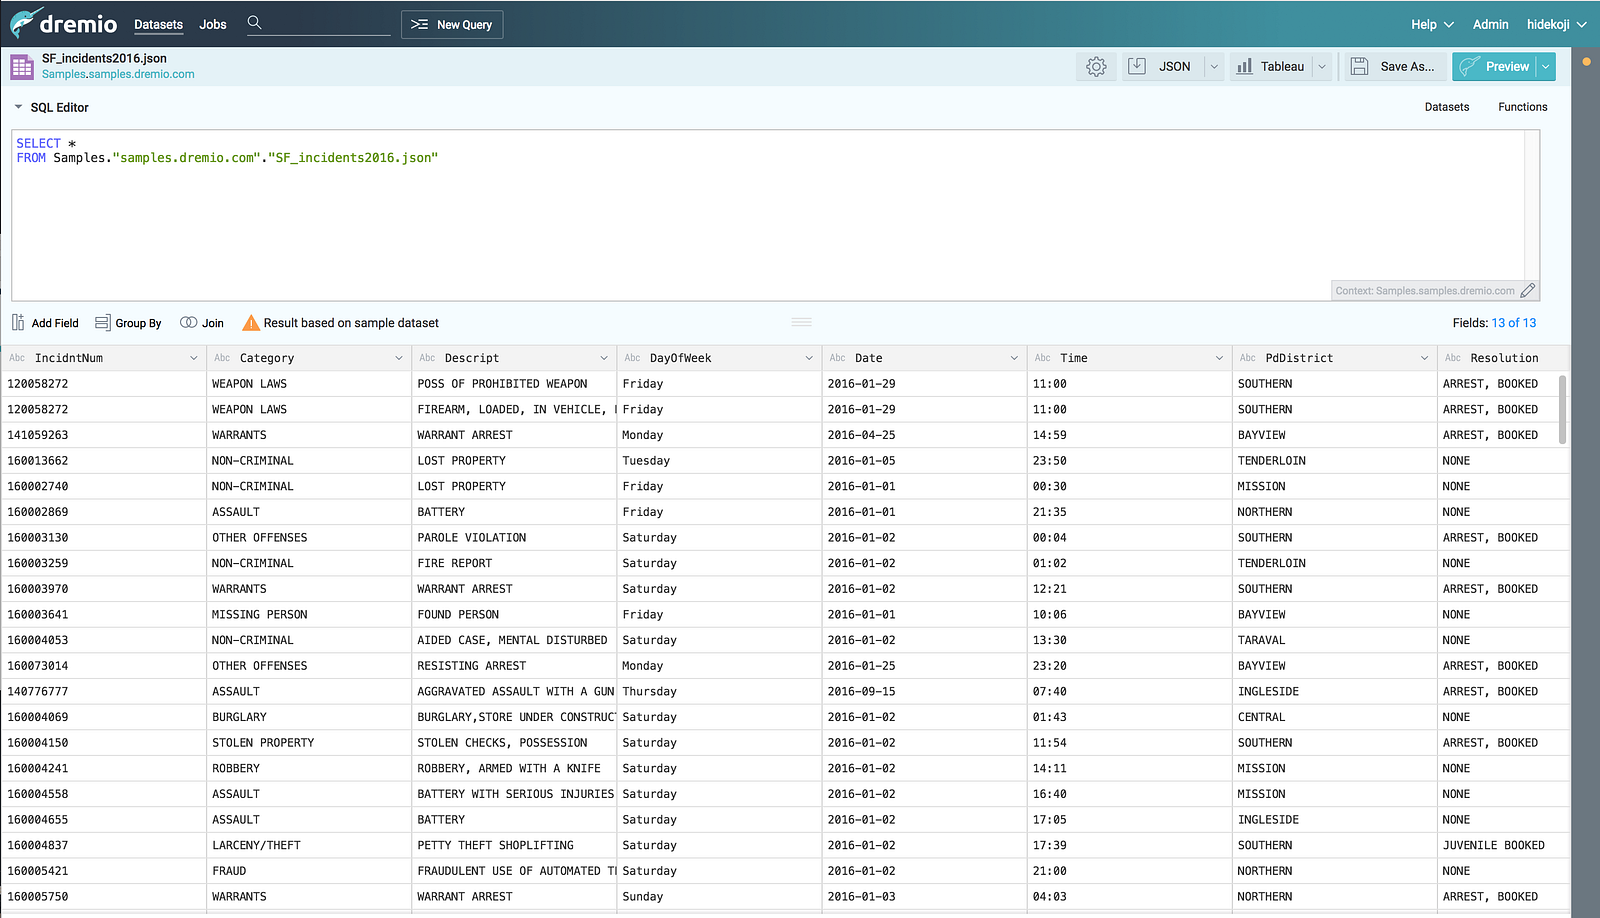Open the Category column dropdown
This screenshot has height=918, width=1600.
coord(399,358)
